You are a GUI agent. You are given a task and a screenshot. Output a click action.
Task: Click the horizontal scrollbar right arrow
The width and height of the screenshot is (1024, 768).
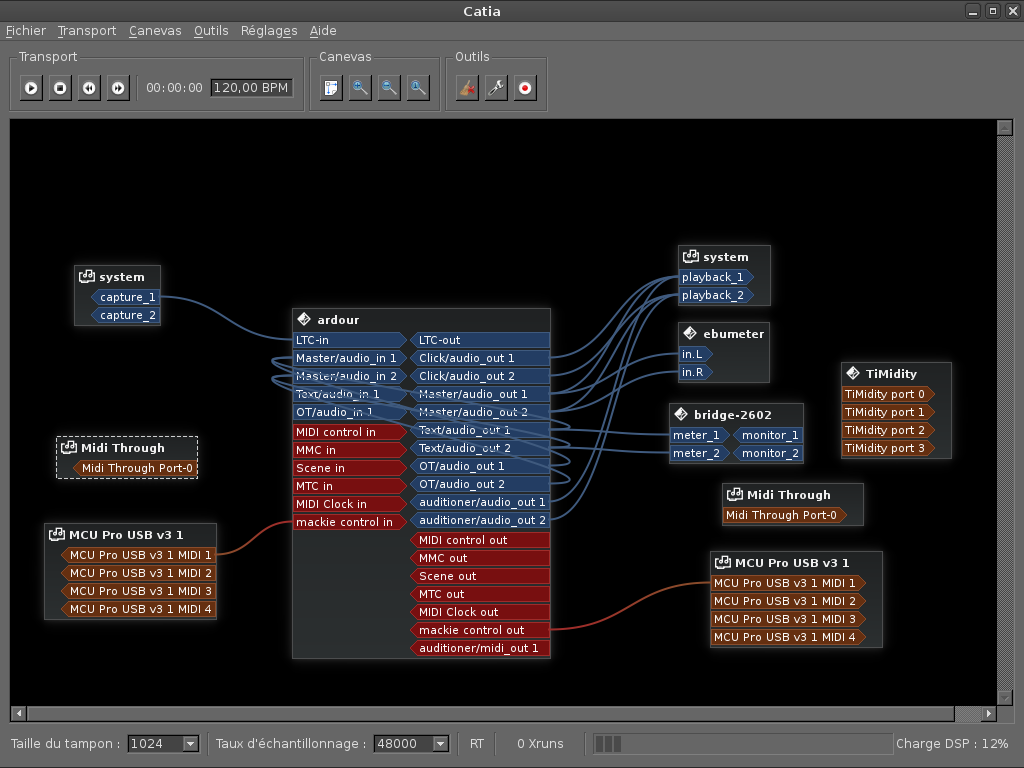(x=989, y=713)
